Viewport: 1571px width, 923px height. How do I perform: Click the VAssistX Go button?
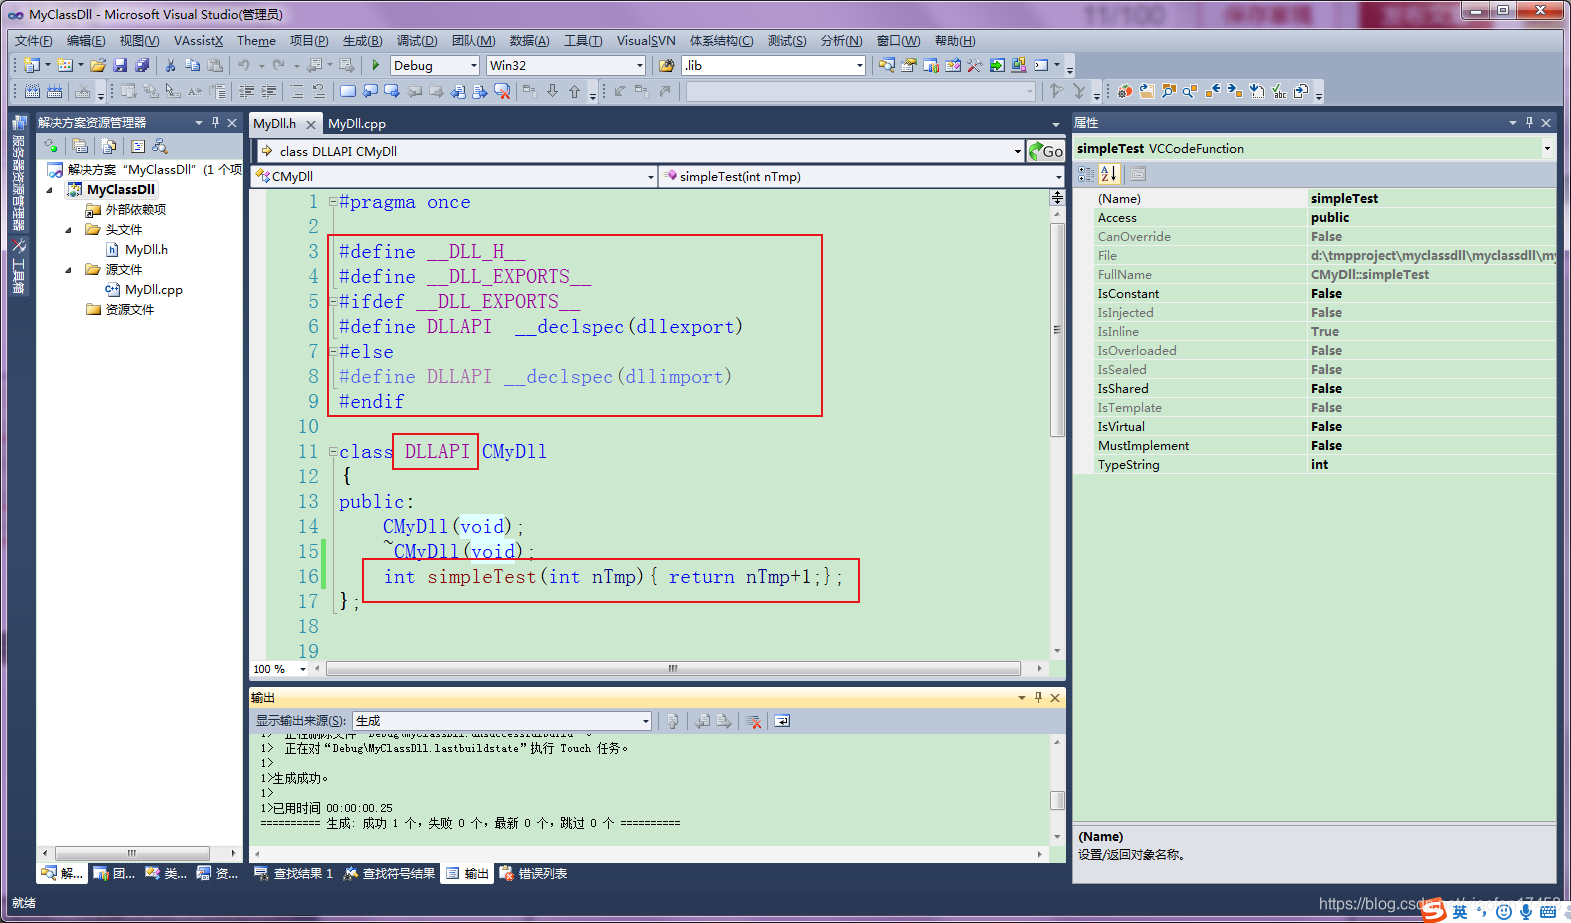pos(1046,151)
